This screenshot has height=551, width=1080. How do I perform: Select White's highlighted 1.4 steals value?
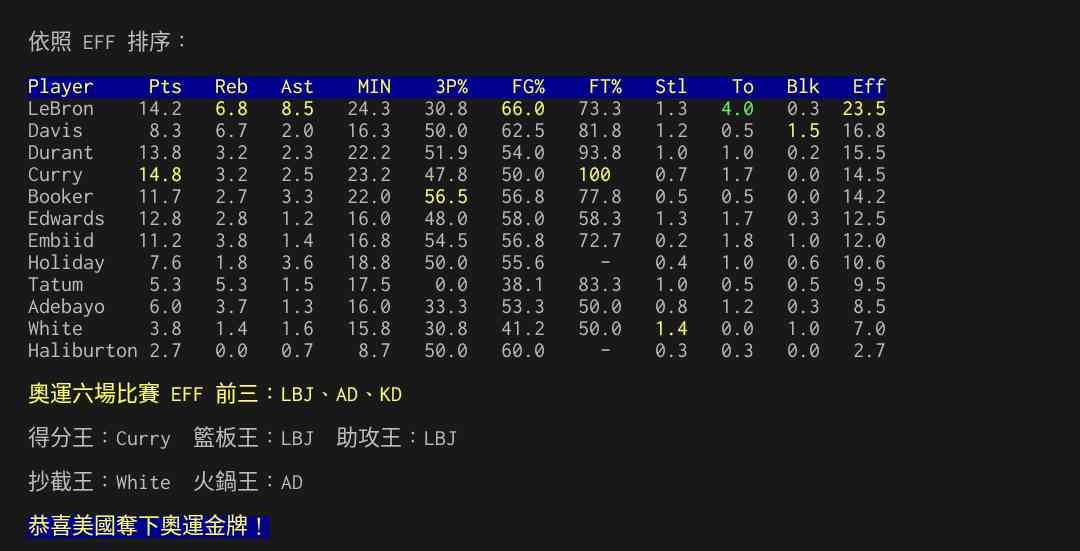coord(671,329)
